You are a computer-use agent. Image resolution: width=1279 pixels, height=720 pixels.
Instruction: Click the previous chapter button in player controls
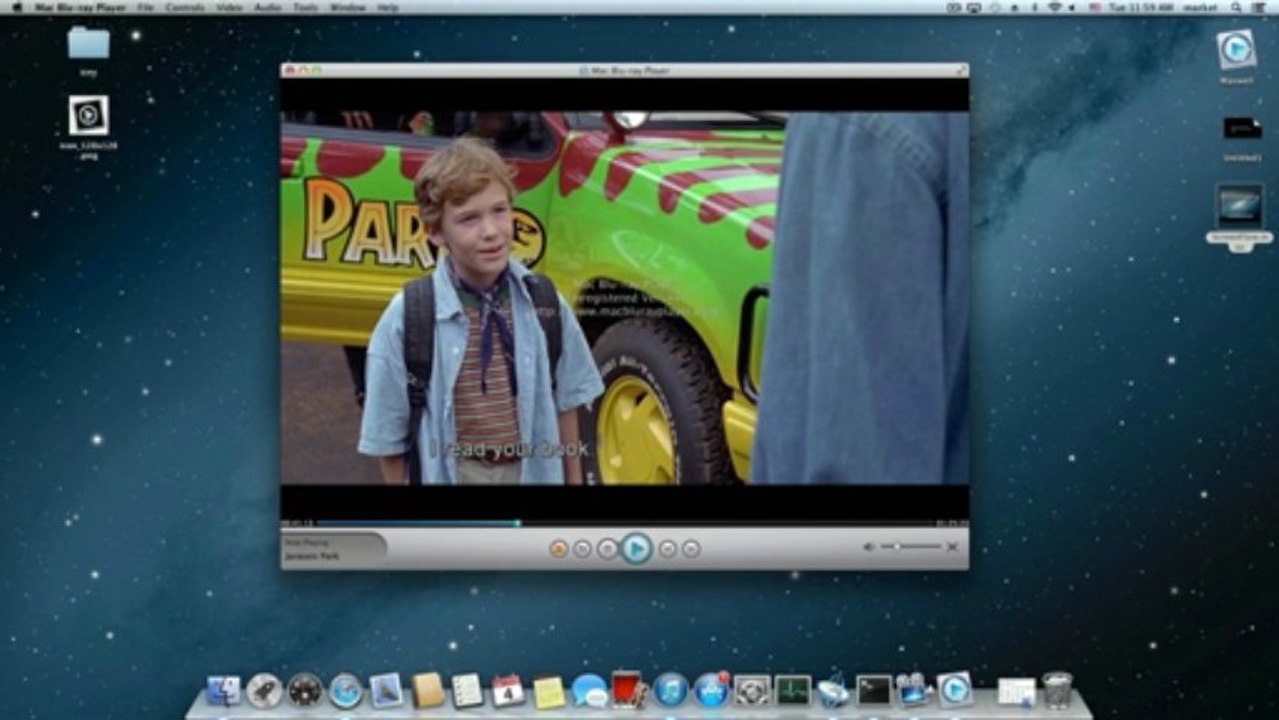(x=583, y=548)
